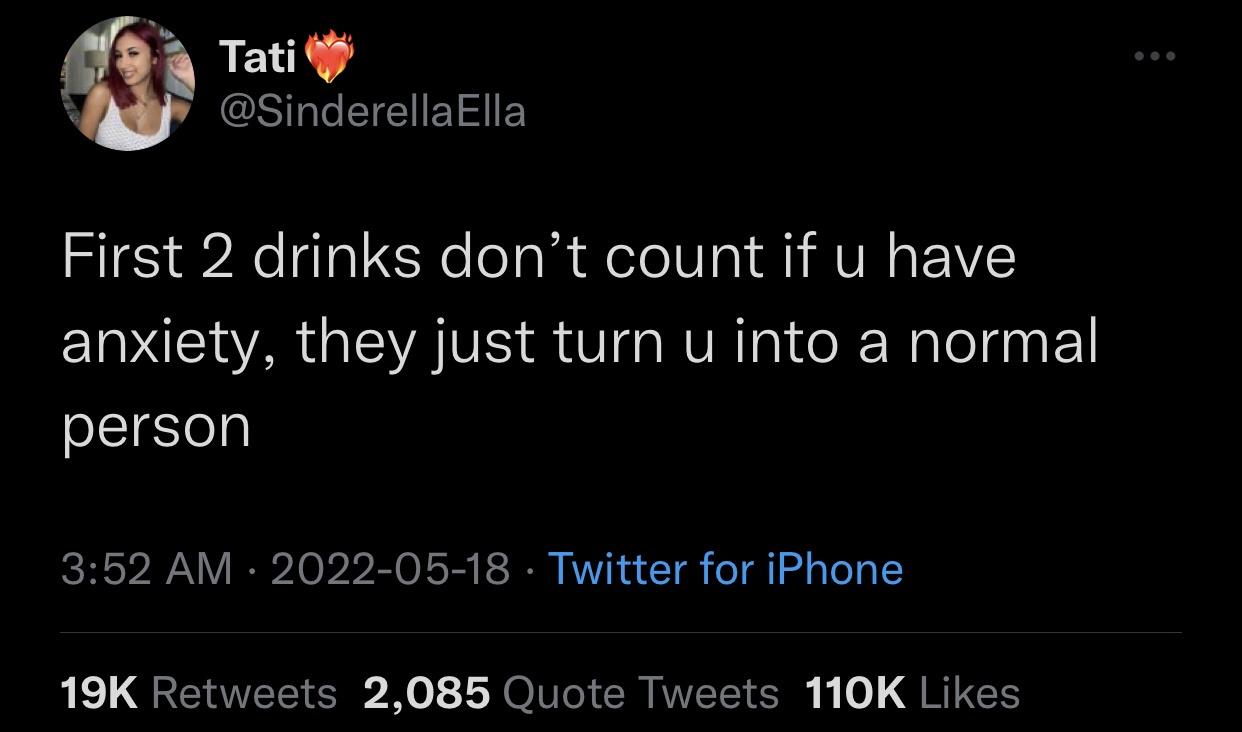Click the heart on fire emoji
This screenshot has height=732, width=1242.
tap(329, 58)
